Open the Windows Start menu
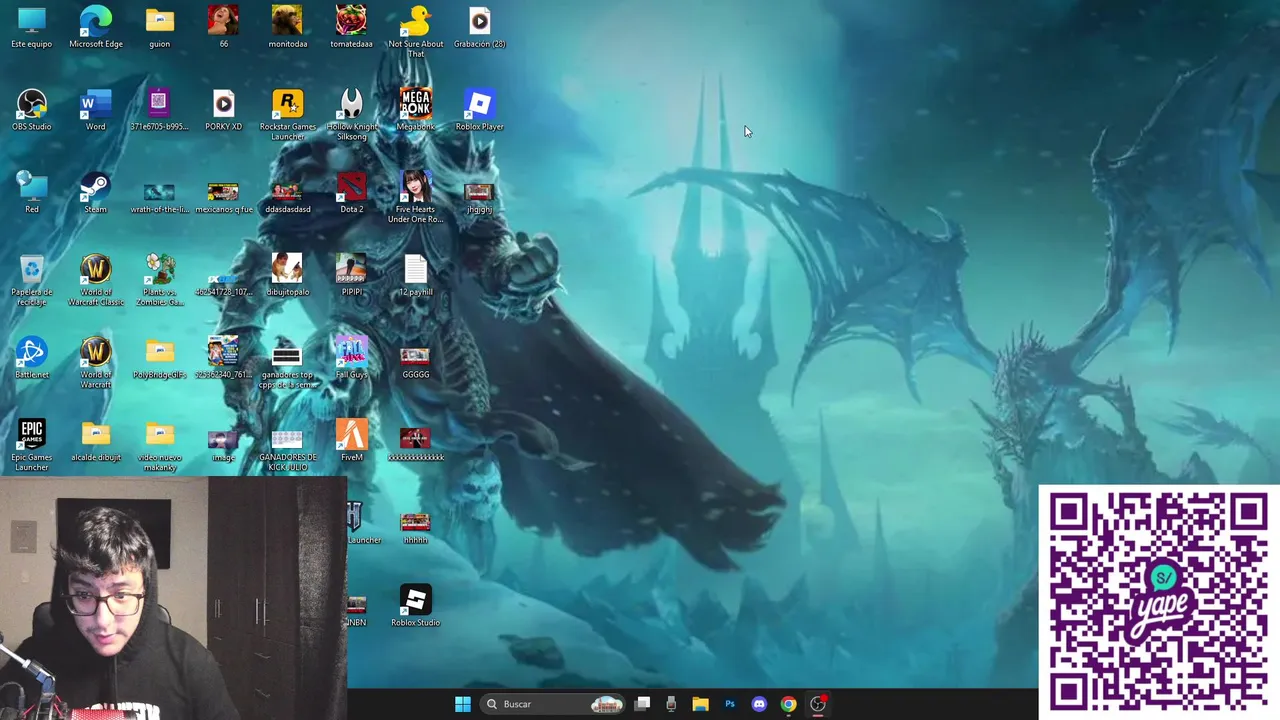Screen dimensions: 1280x720 [462, 704]
